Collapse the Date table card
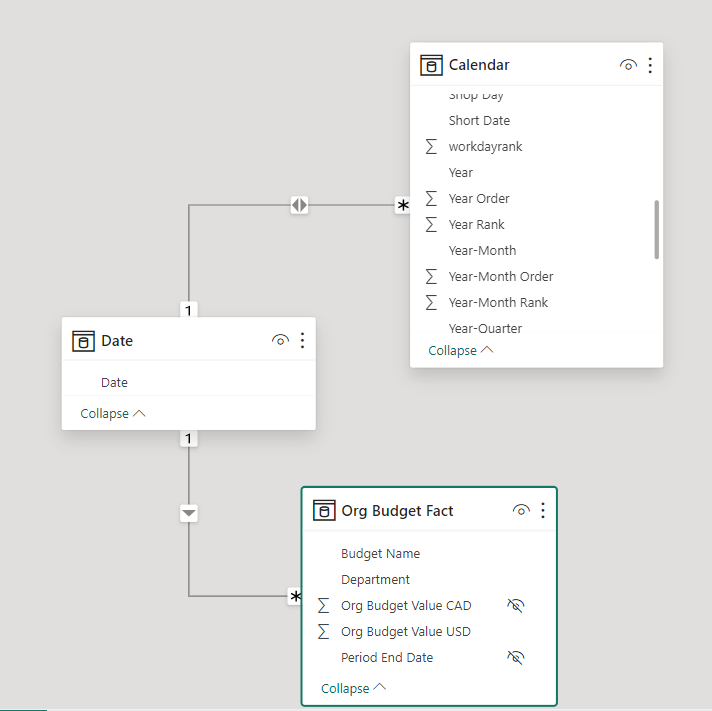Screen dimensions: 712x711 [112, 414]
